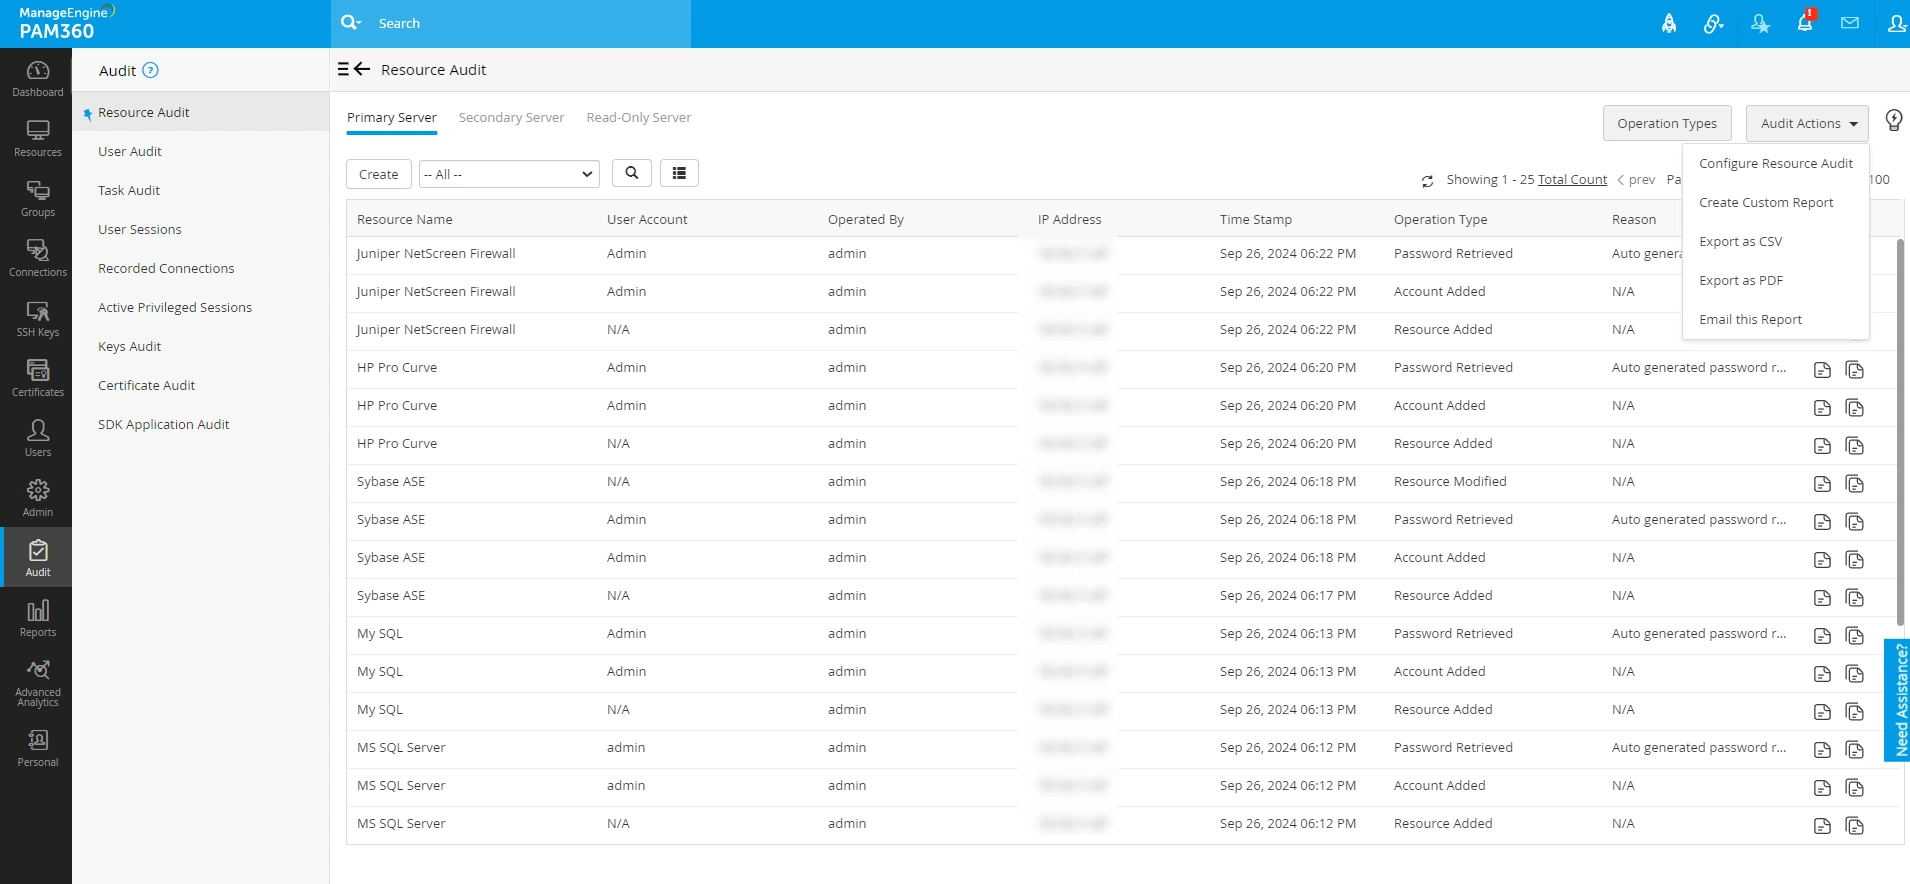Image resolution: width=1910 pixels, height=884 pixels.
Task: Select Recorded Connections in the Audit menu
Action: 200,268
